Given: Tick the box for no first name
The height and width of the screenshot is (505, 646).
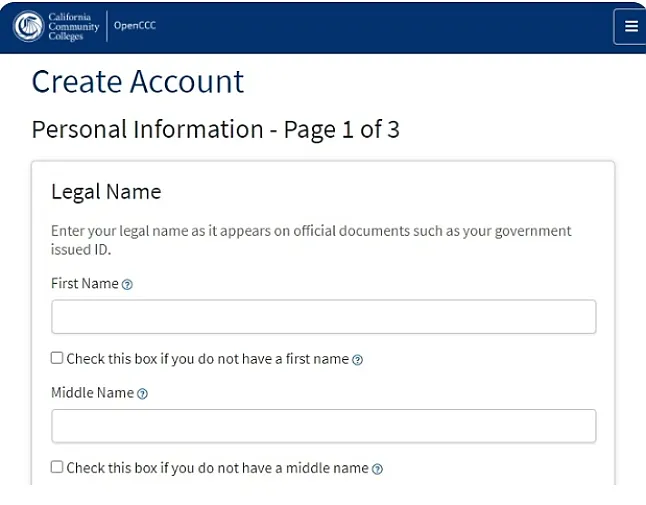Looking at the screenshot, I should tap(57, 358).
